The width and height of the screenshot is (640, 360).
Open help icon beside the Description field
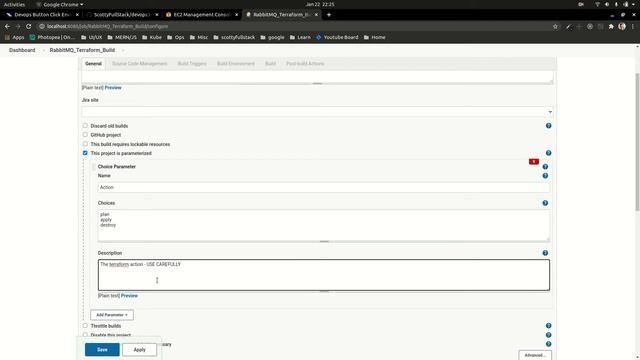(x=545, y=253)
